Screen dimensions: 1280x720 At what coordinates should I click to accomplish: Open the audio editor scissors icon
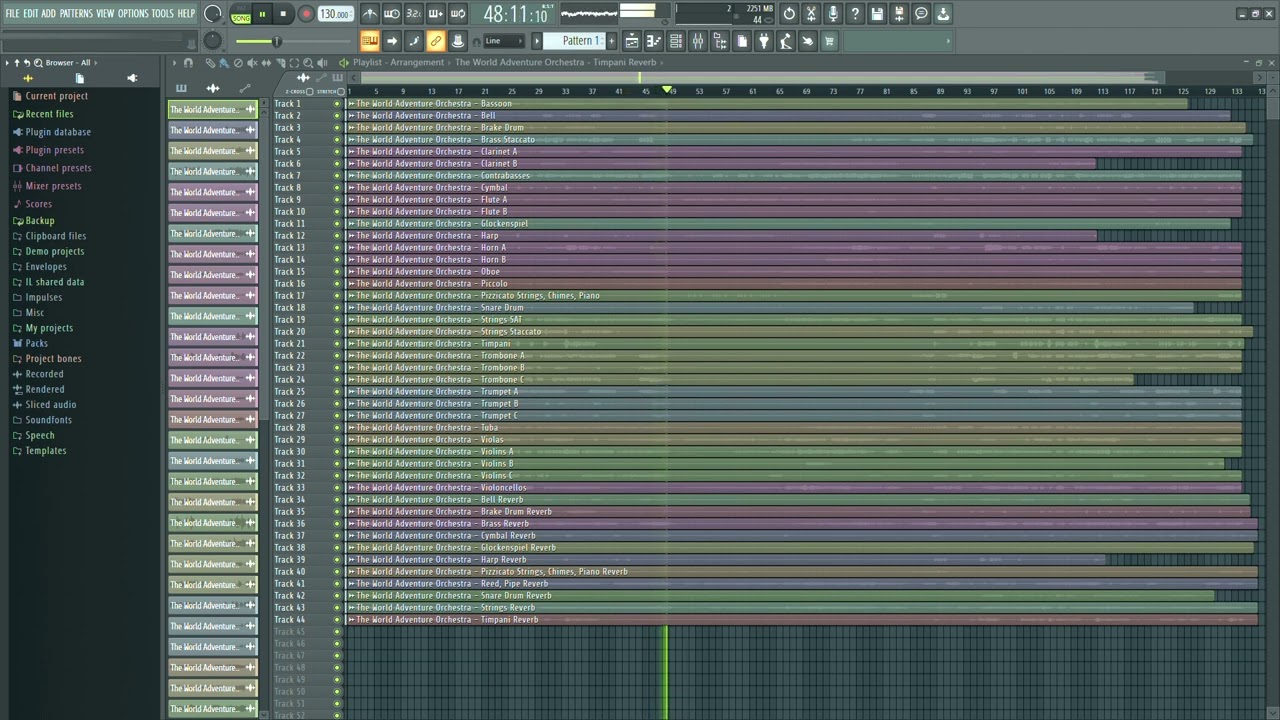(x=811, y=14)
